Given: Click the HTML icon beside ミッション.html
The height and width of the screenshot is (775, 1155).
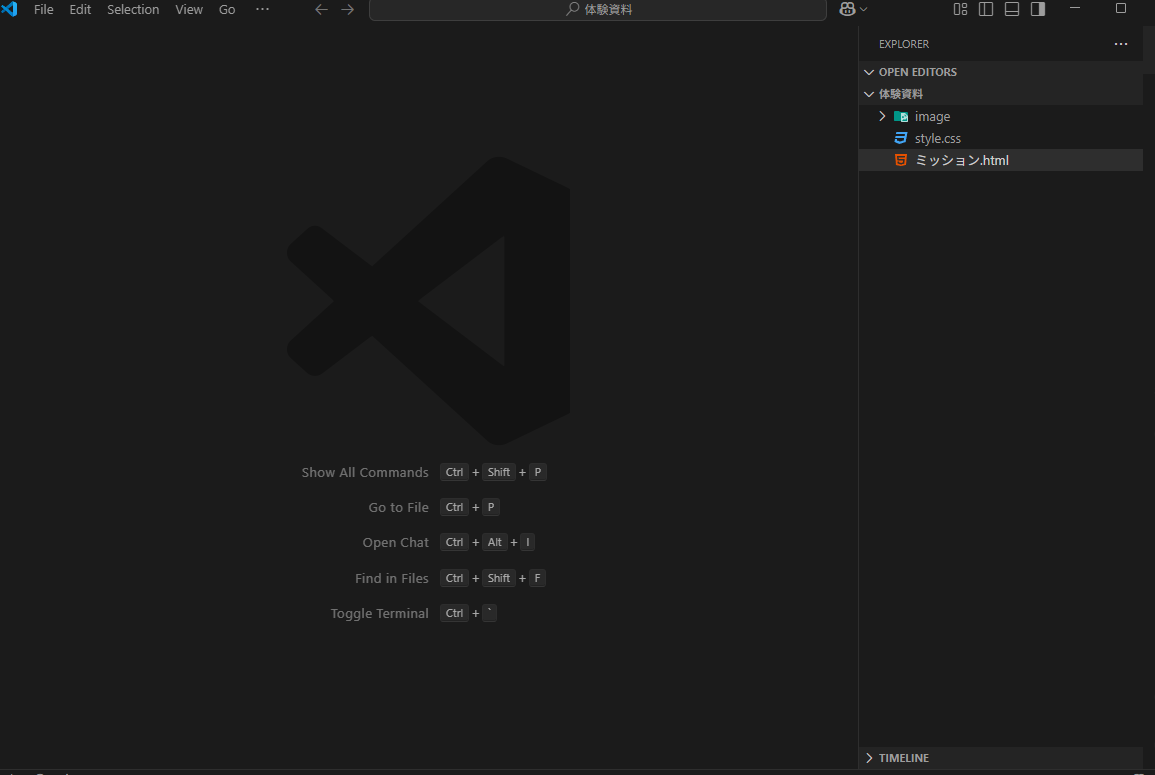Looking at the screenshot, I should [x=901, y=161].
